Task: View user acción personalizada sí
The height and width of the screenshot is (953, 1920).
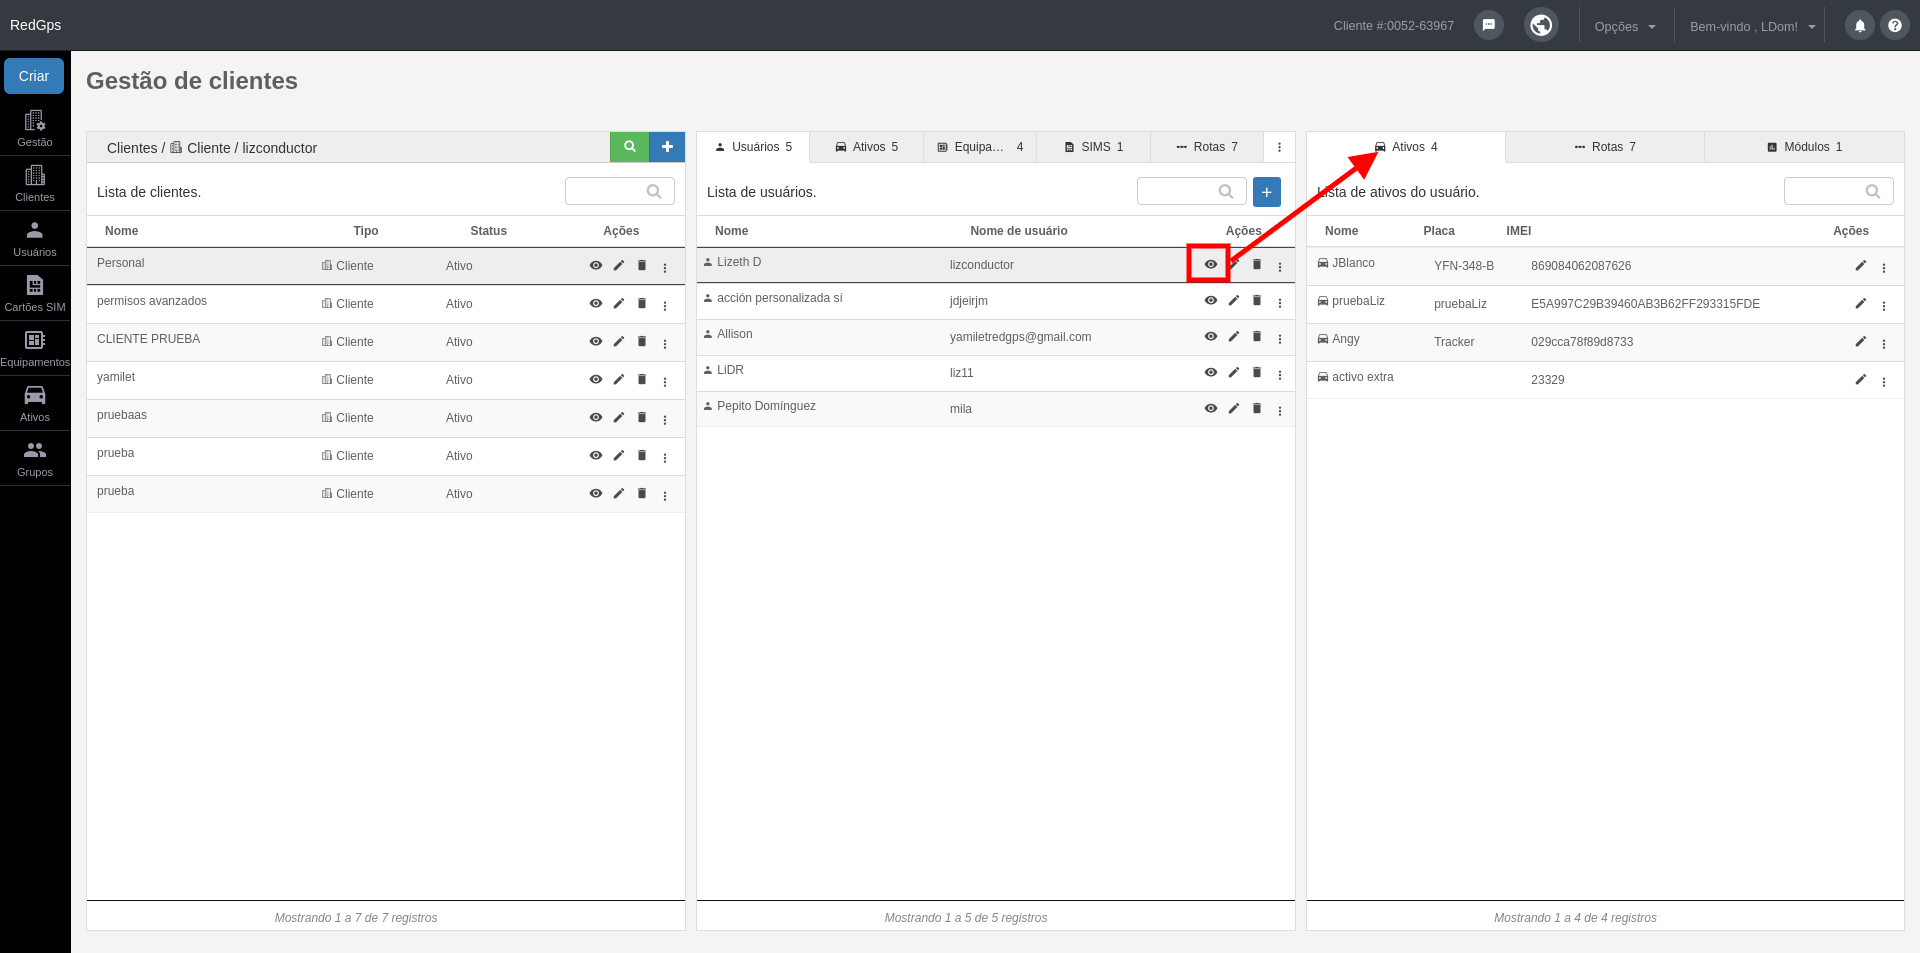Action: [1211, 300]
